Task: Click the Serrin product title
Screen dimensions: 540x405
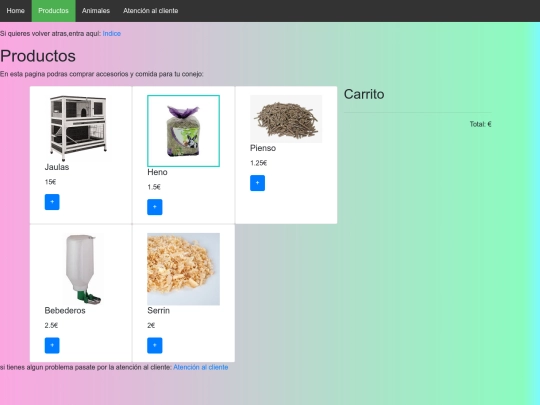Action: tap(158, 310)
